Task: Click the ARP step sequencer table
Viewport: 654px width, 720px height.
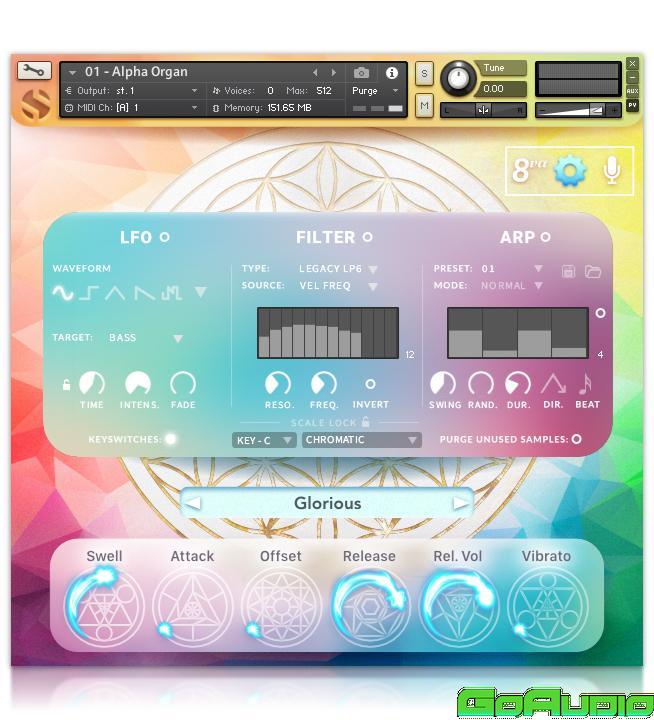Action: (518, 333)
